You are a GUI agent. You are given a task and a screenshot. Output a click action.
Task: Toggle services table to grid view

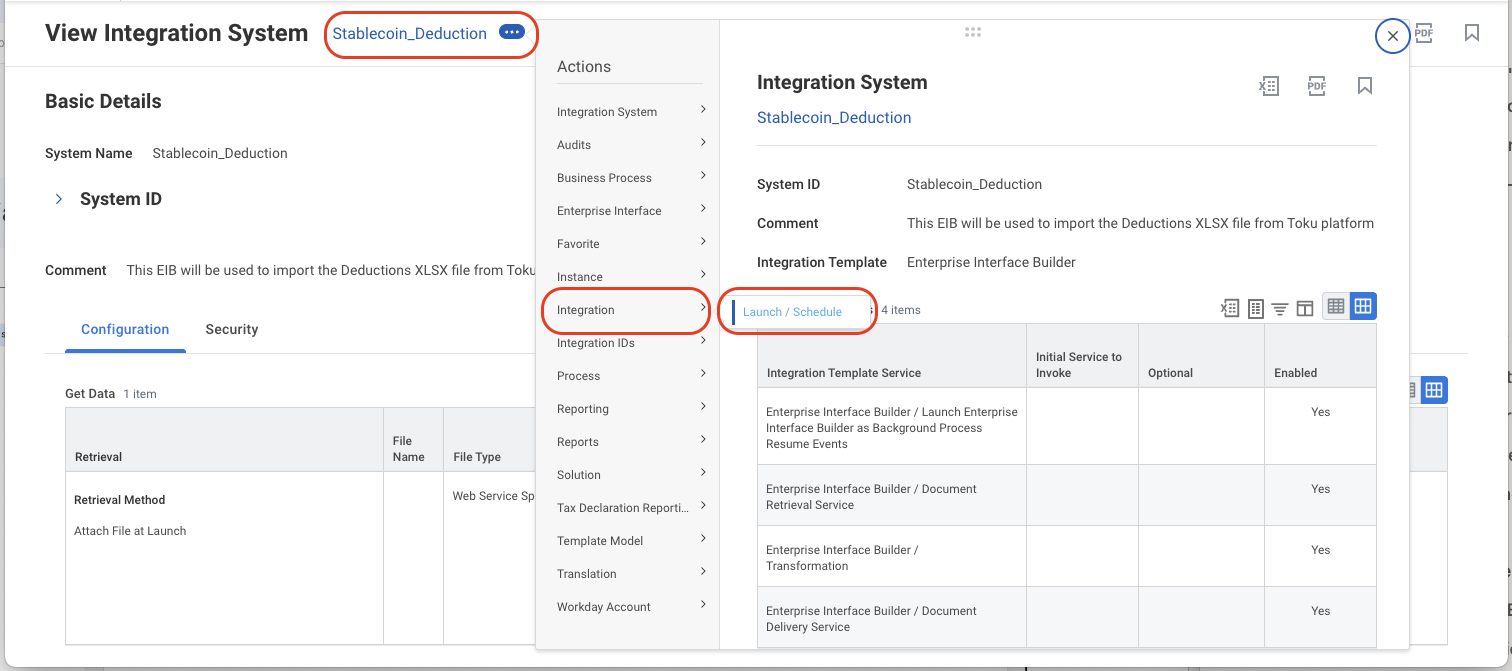1363,308
